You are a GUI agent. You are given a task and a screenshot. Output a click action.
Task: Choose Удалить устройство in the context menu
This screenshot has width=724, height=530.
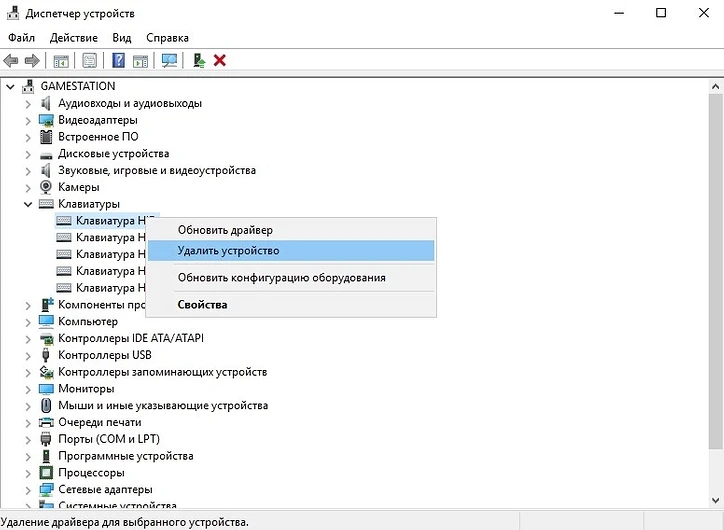click(x=291, y=251)
